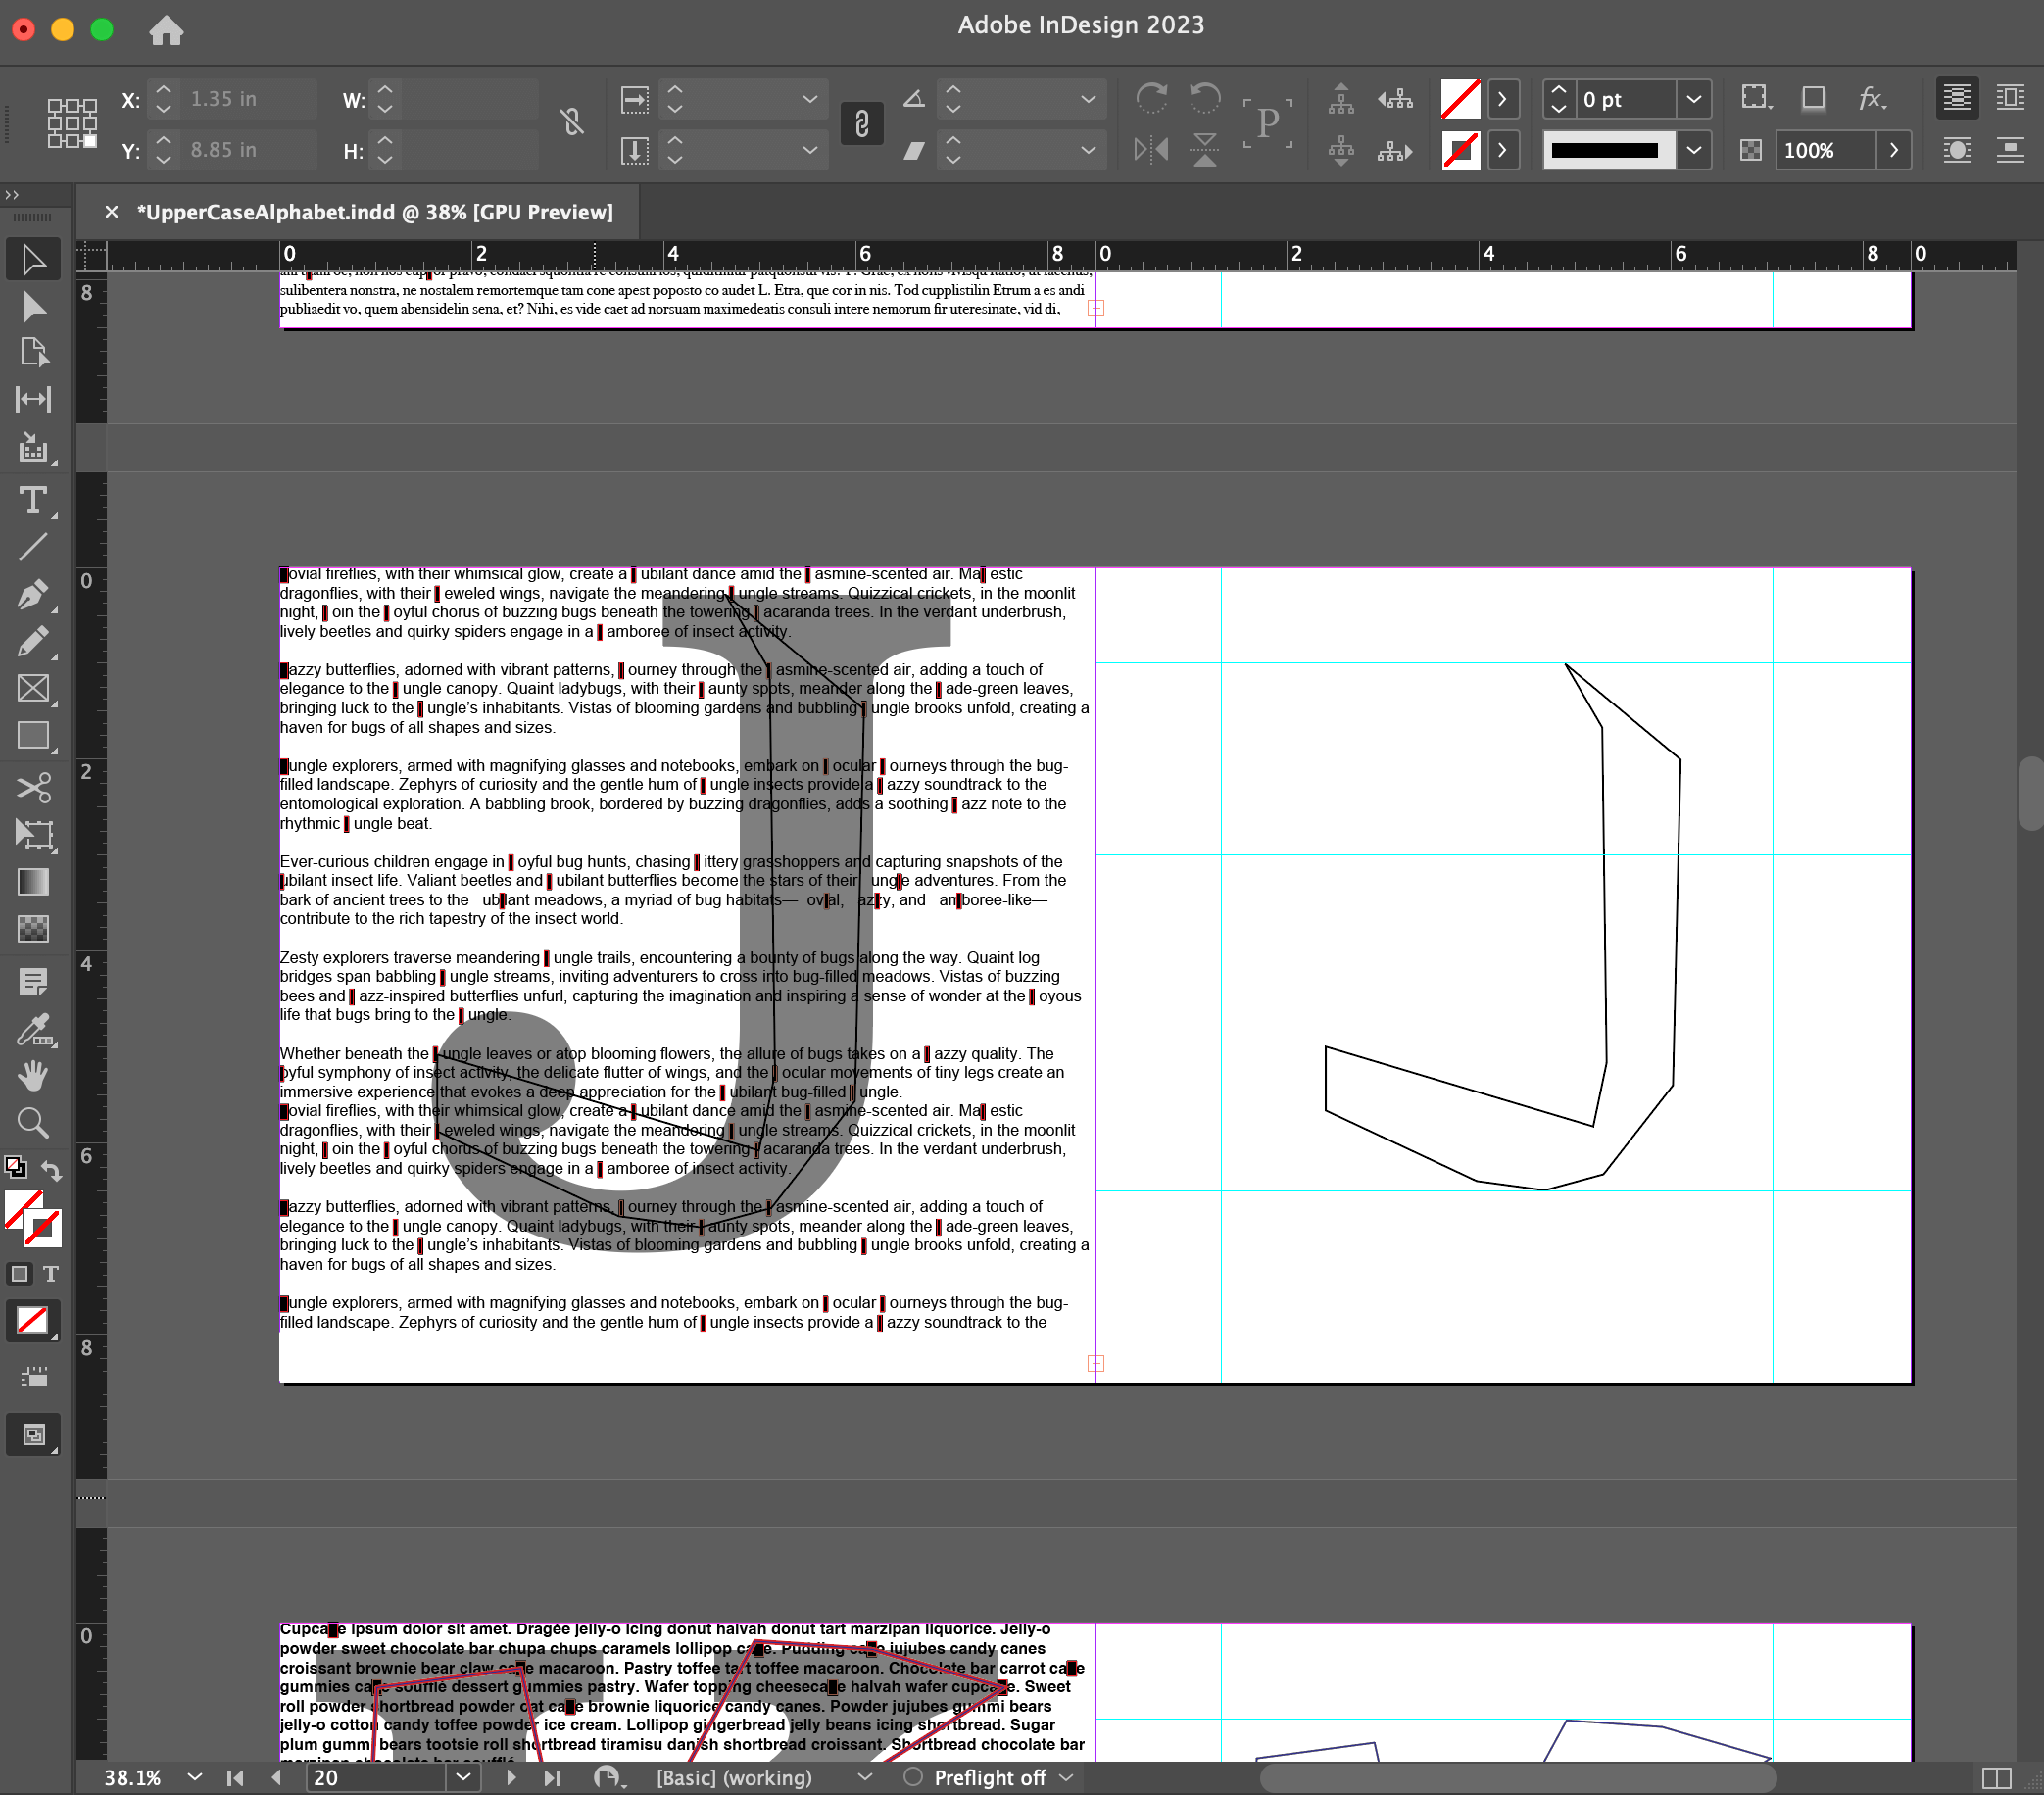This screenshot has width=2044, height=1795.
Task: Activate the Type tool
Action: point(33,499)
